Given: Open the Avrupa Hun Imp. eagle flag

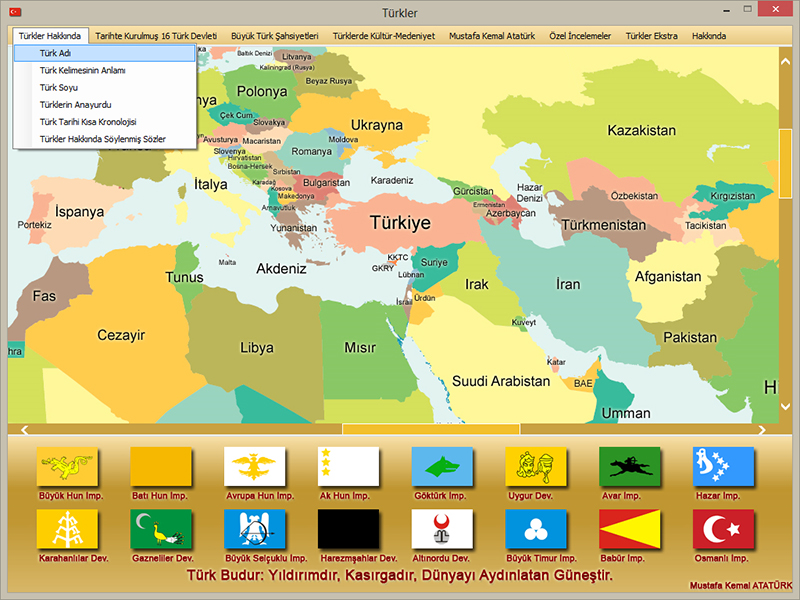Looking at the screenshot, I should coord(254,467).
